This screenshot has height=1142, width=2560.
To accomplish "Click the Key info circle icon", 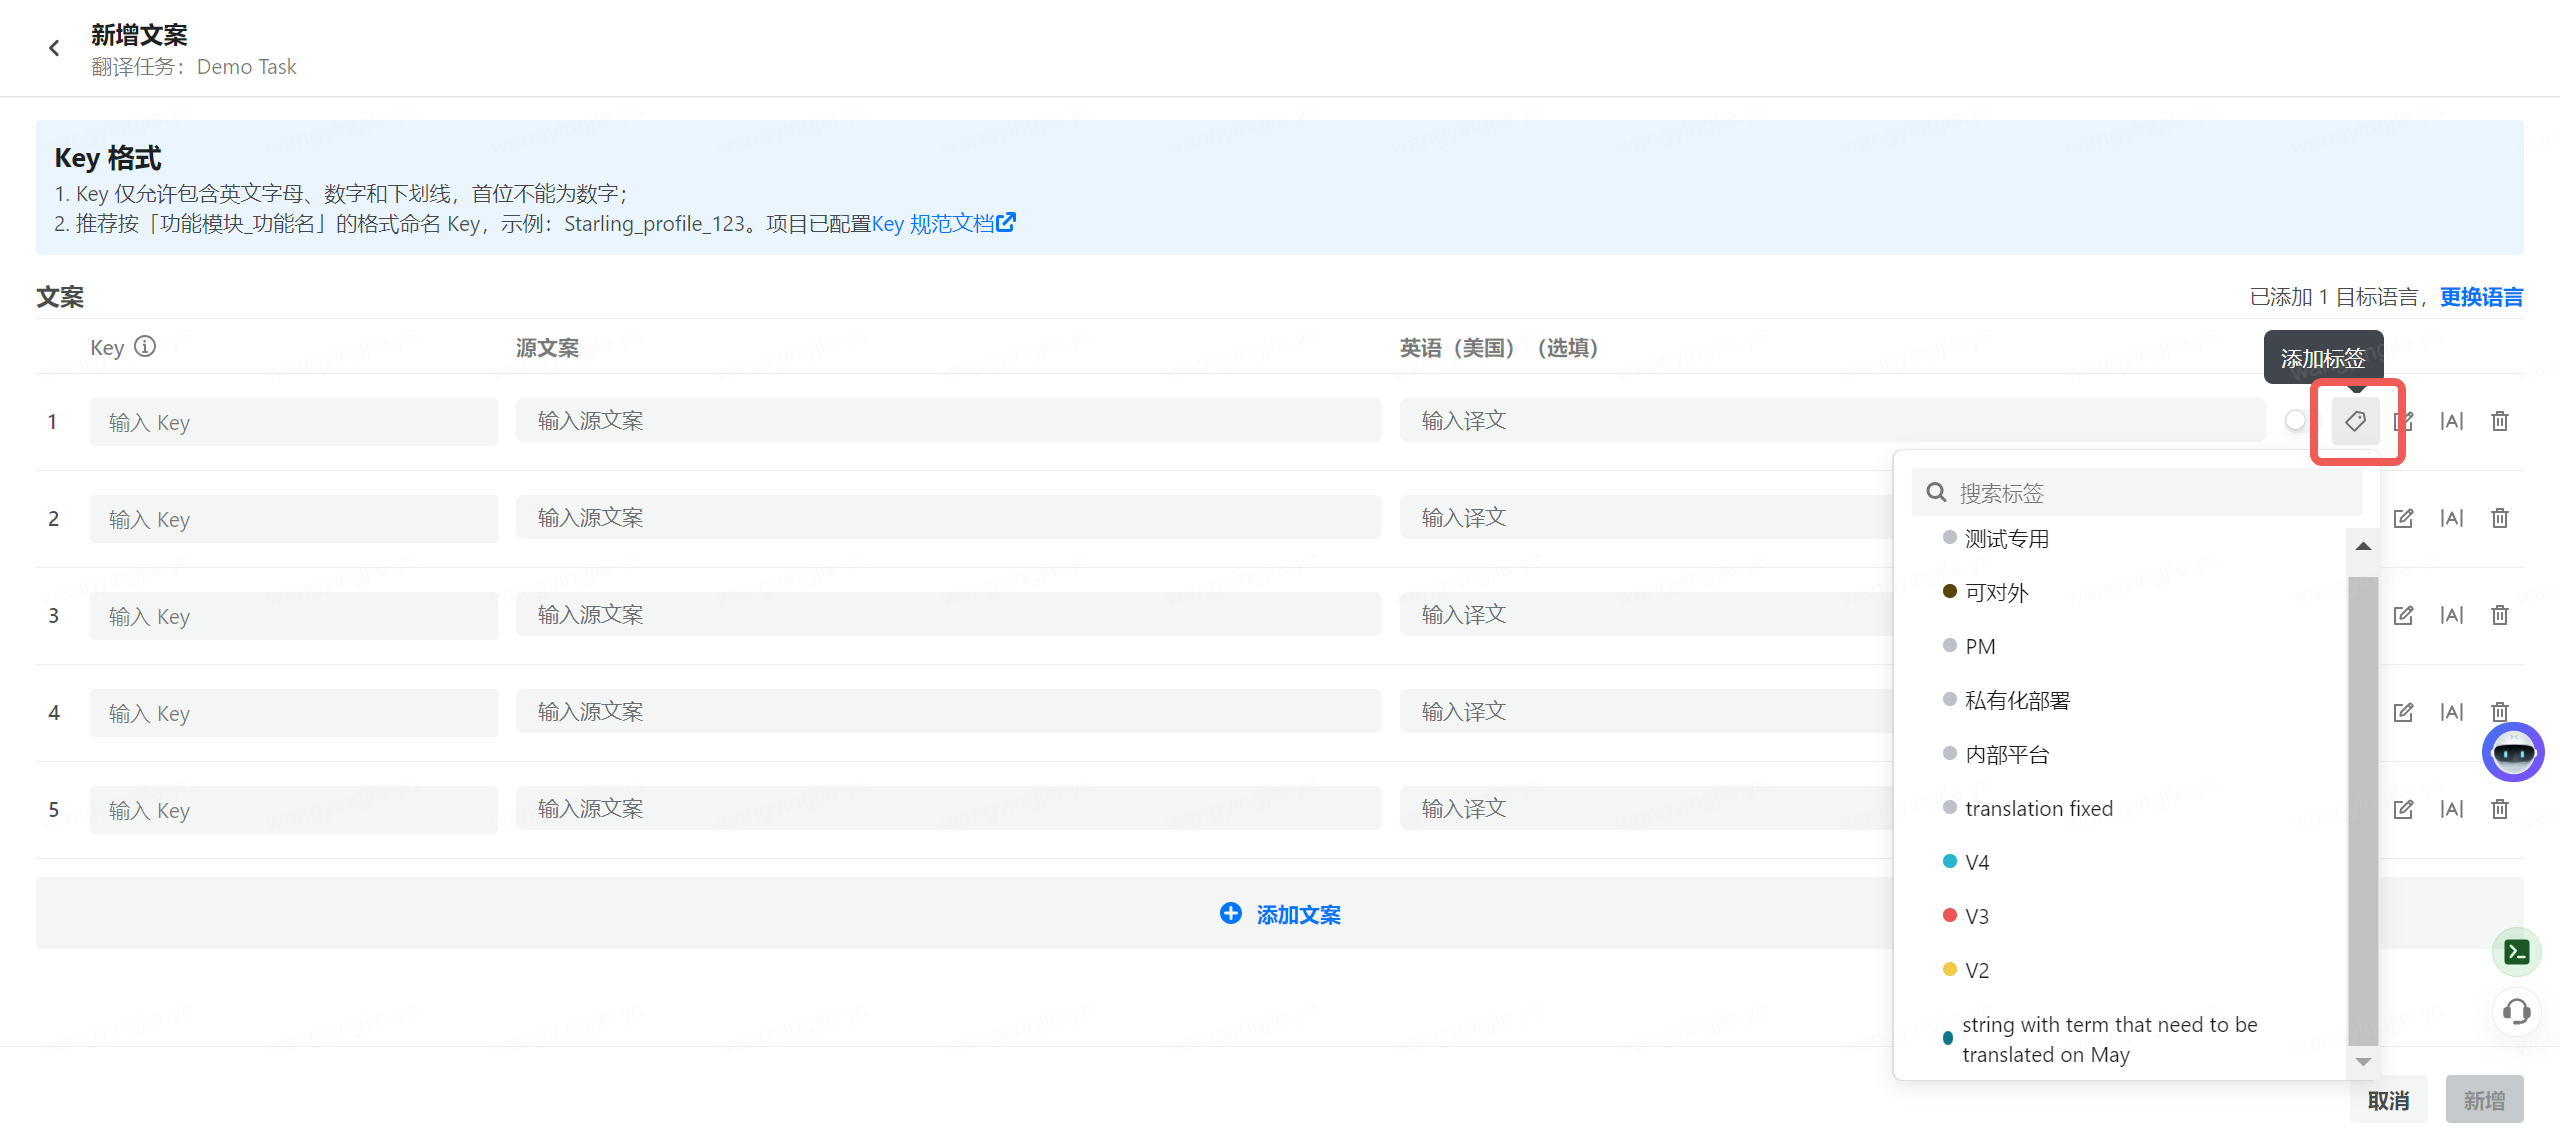I will pos(145,347).
